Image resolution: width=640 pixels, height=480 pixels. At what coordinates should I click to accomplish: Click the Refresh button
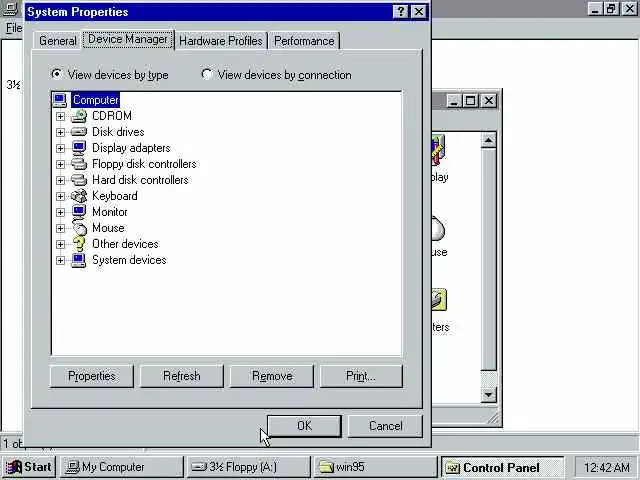tap(182, 376)
